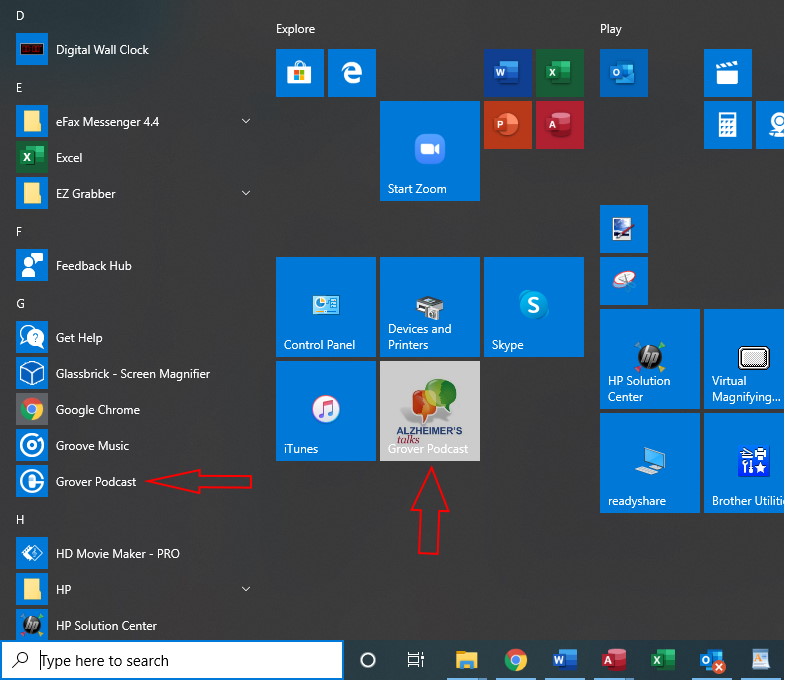Click the letter D section header
800x680 pixels.
[20, 15]
